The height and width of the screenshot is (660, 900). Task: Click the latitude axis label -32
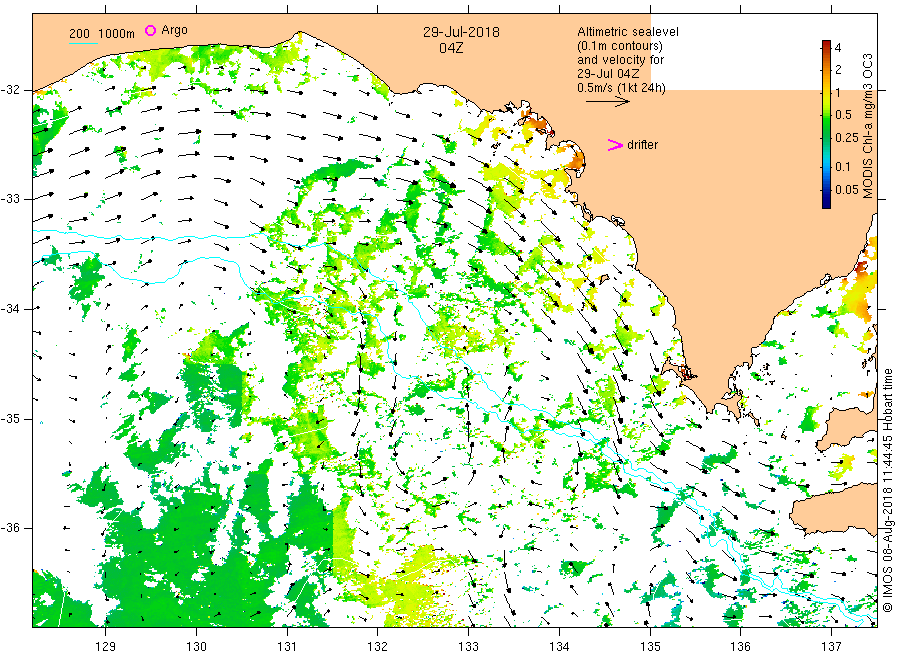pyautogui.click(x=11, y=90)
